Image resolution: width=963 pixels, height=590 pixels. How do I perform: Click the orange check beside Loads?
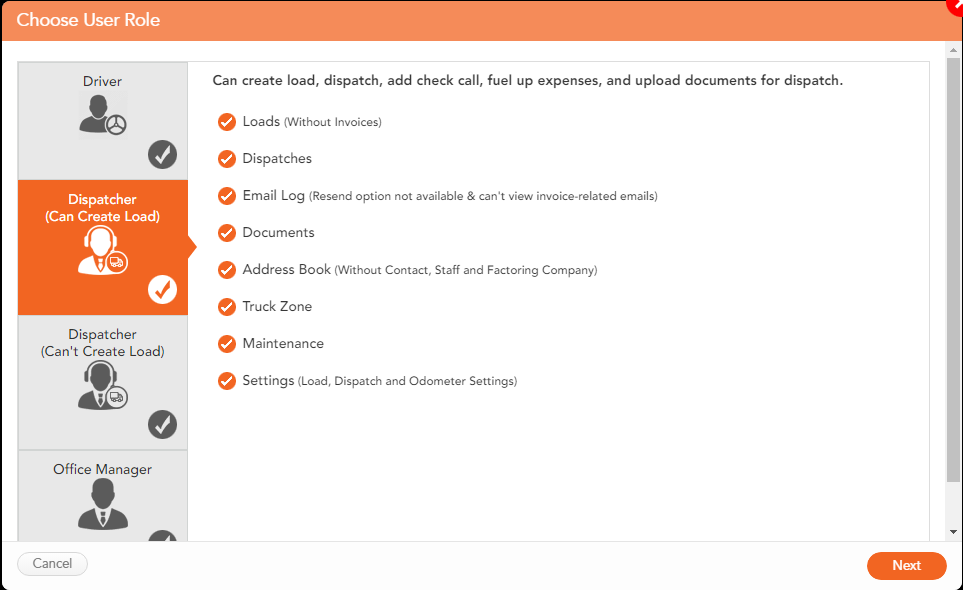click(227, 122)
